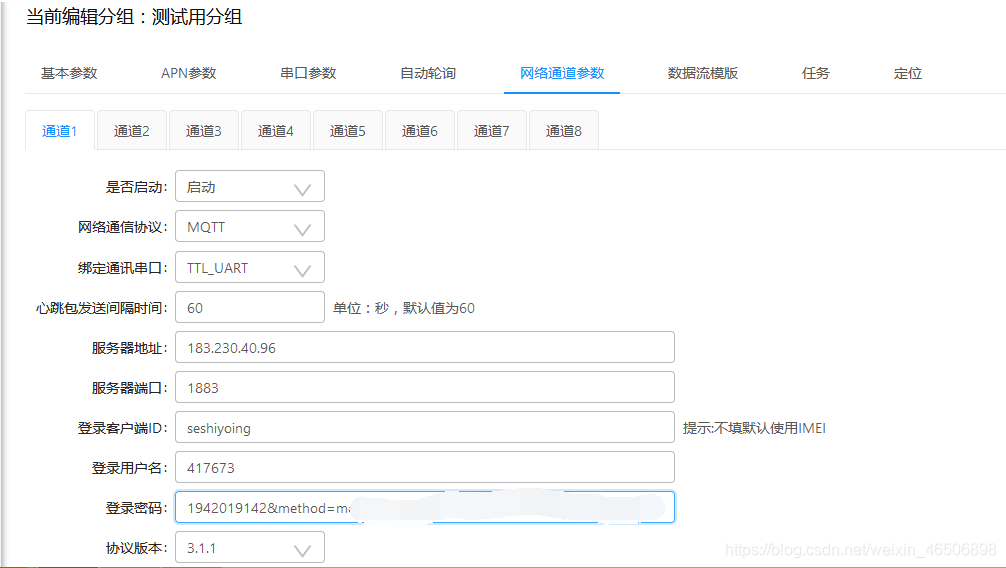The image size is (1006, 568).
Task: Select the 通道1 sub-tab
Action: [x=60, y=130]
